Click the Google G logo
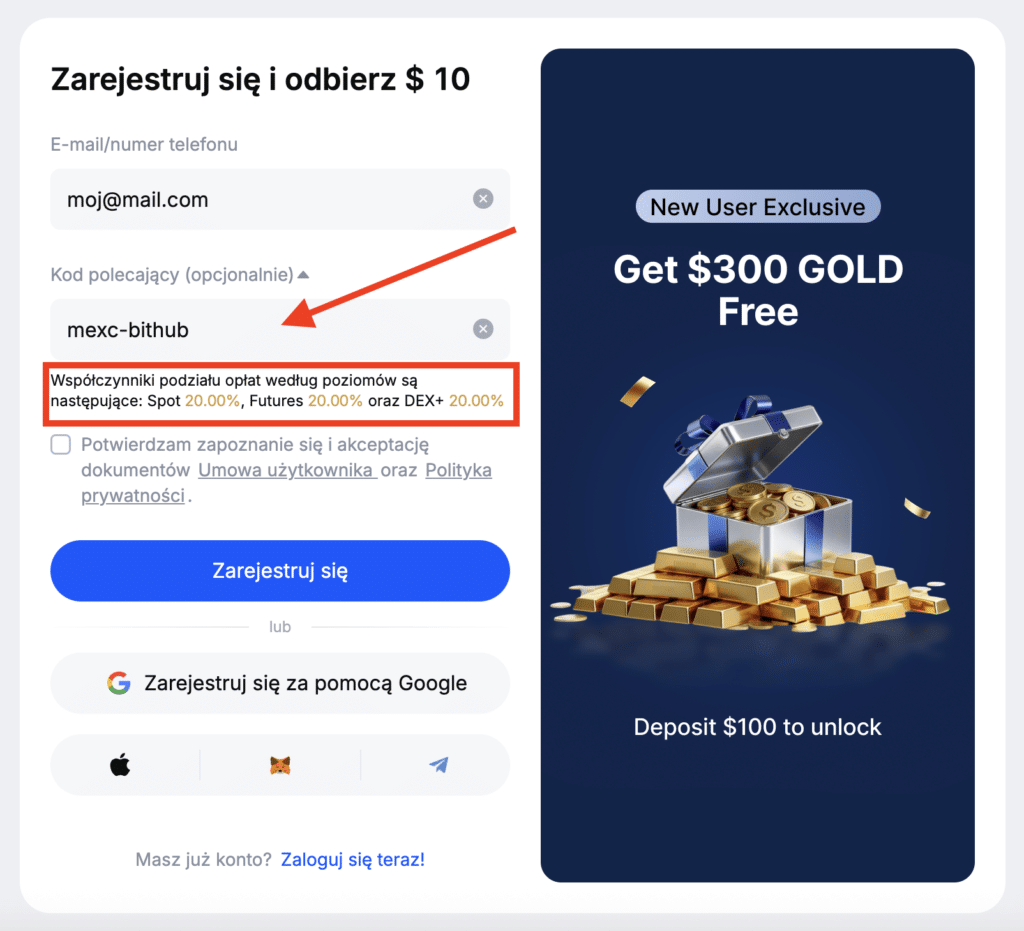 click(119, 683)
